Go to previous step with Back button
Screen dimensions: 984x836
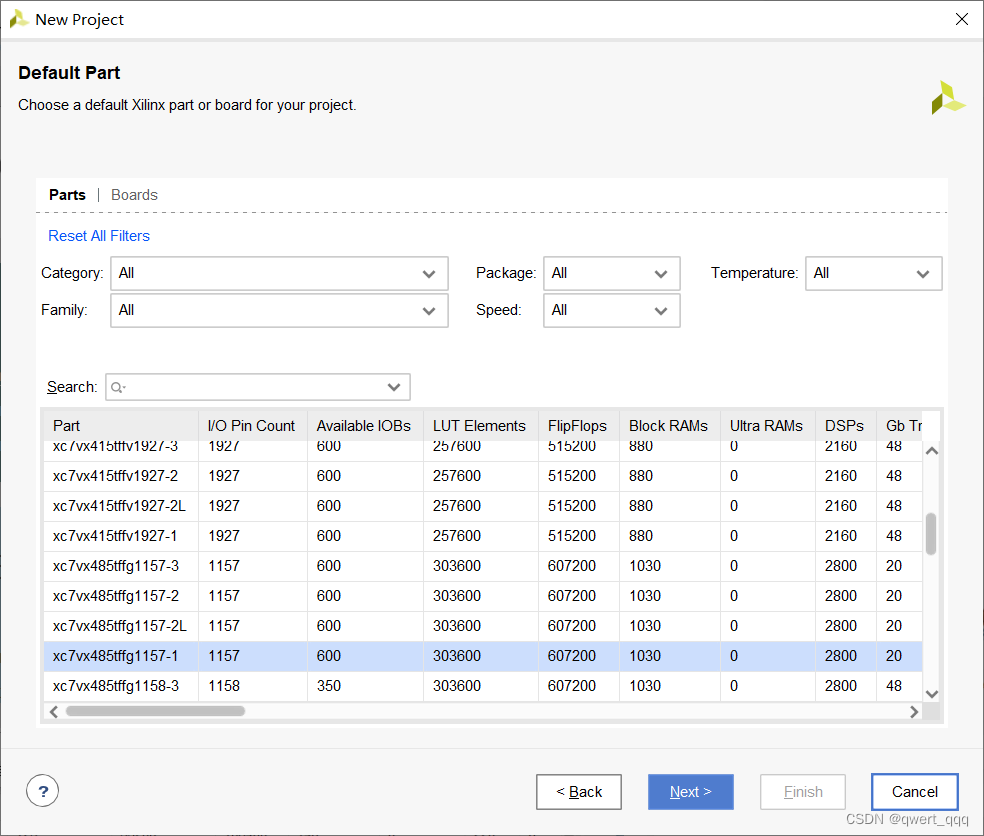click(579, 792)
